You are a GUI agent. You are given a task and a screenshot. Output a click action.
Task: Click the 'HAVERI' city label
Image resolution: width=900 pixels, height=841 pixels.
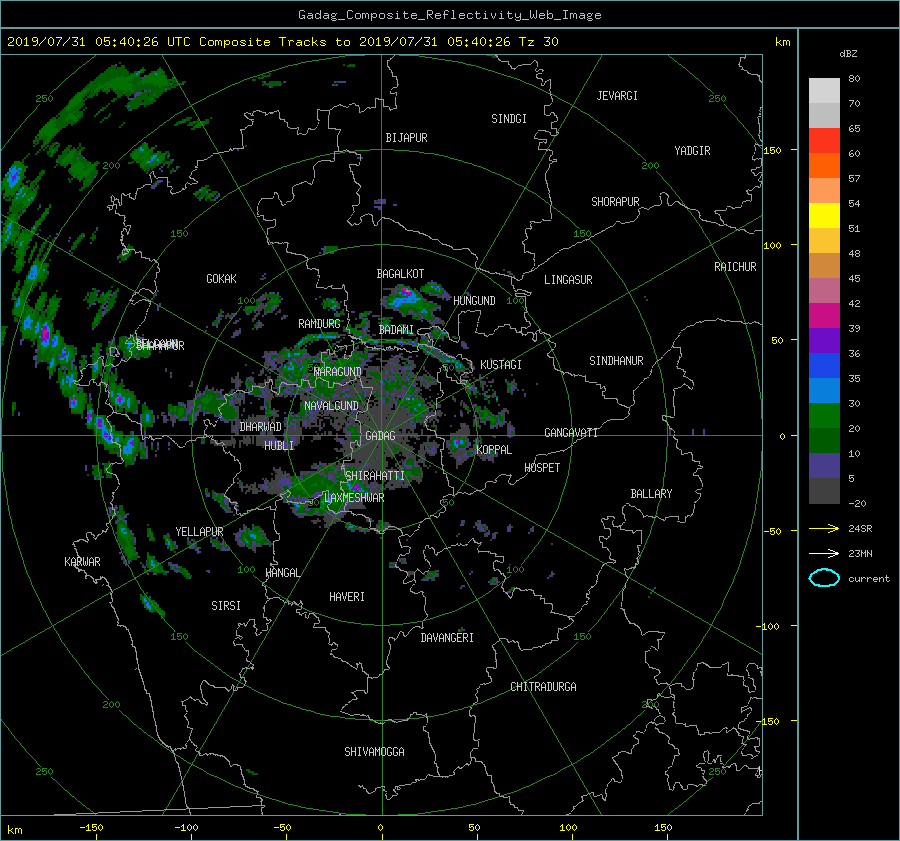click(x=347, y=597)
